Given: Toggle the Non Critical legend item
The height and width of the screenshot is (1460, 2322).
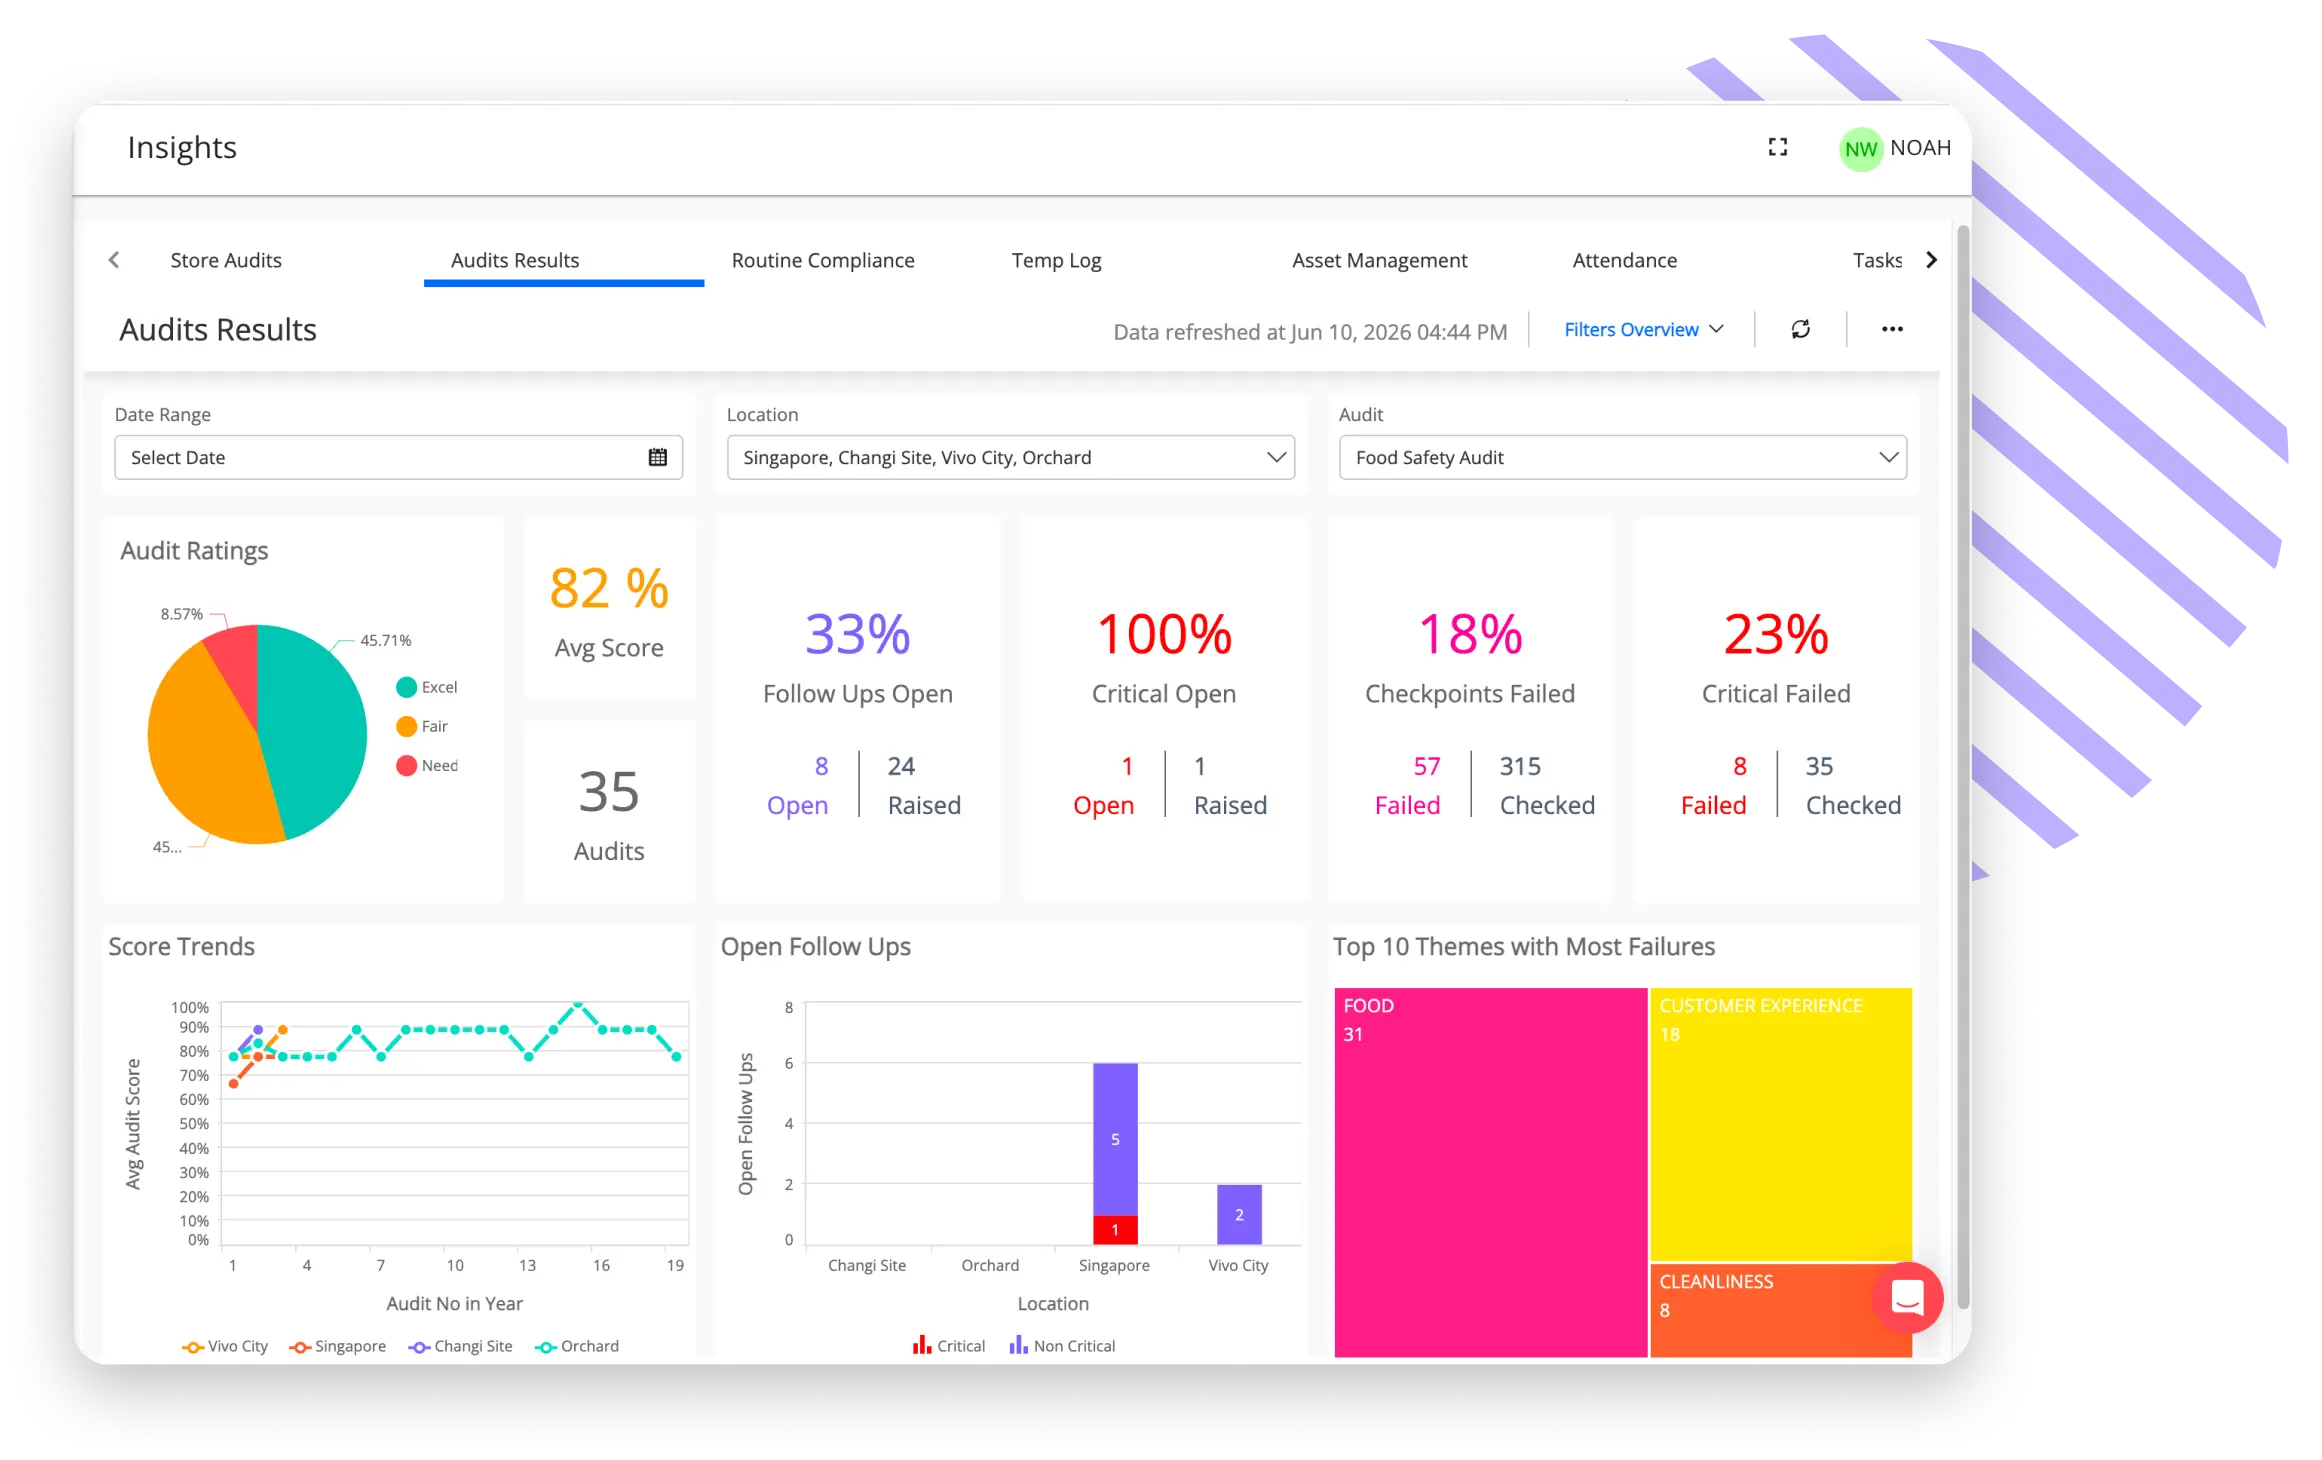Looking at the screenshot, I should (x=1062, y=1346).
